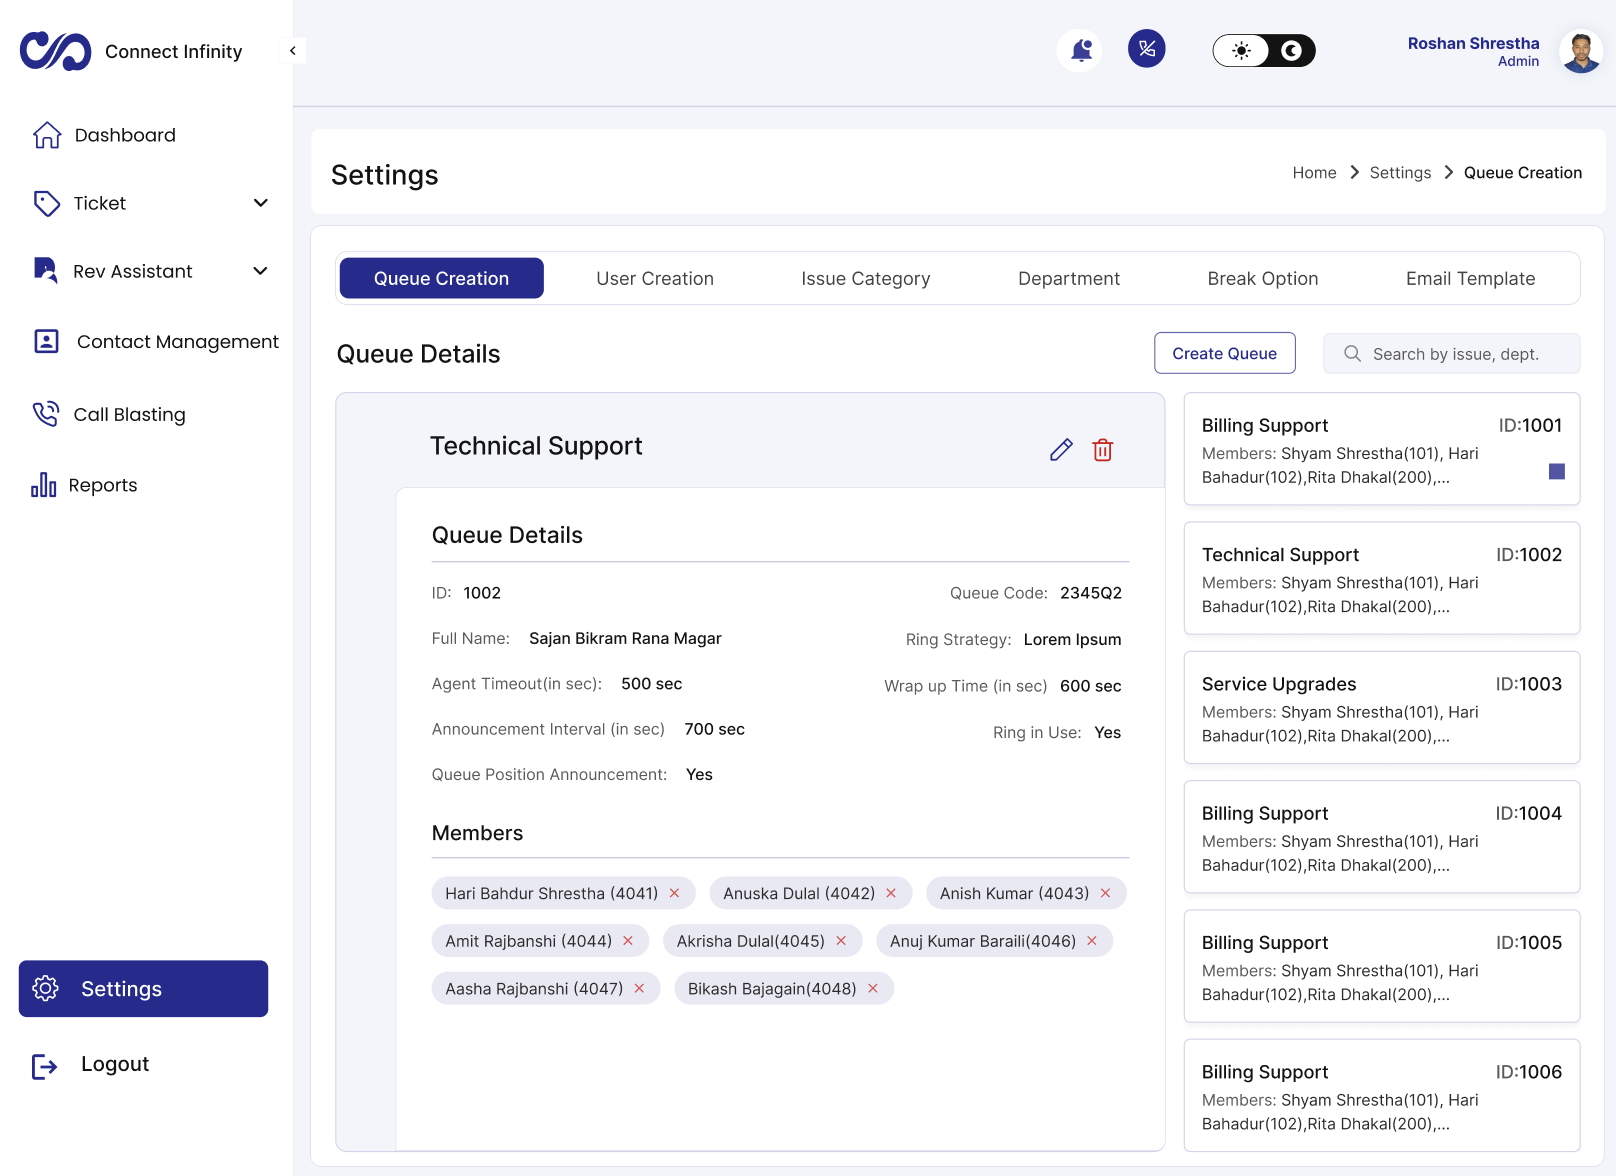Screen dimensions: 1616x1176
Task: Click the Rev Assistant icon
Action: 46,270
